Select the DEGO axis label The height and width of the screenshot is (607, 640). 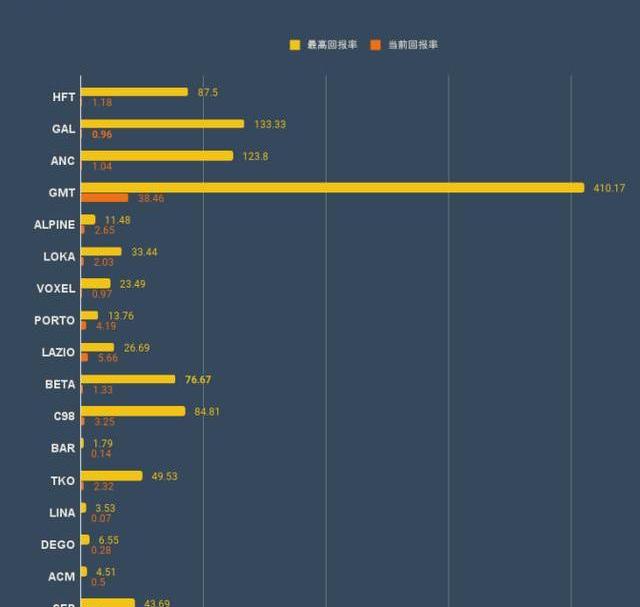[x=58, y=545]
